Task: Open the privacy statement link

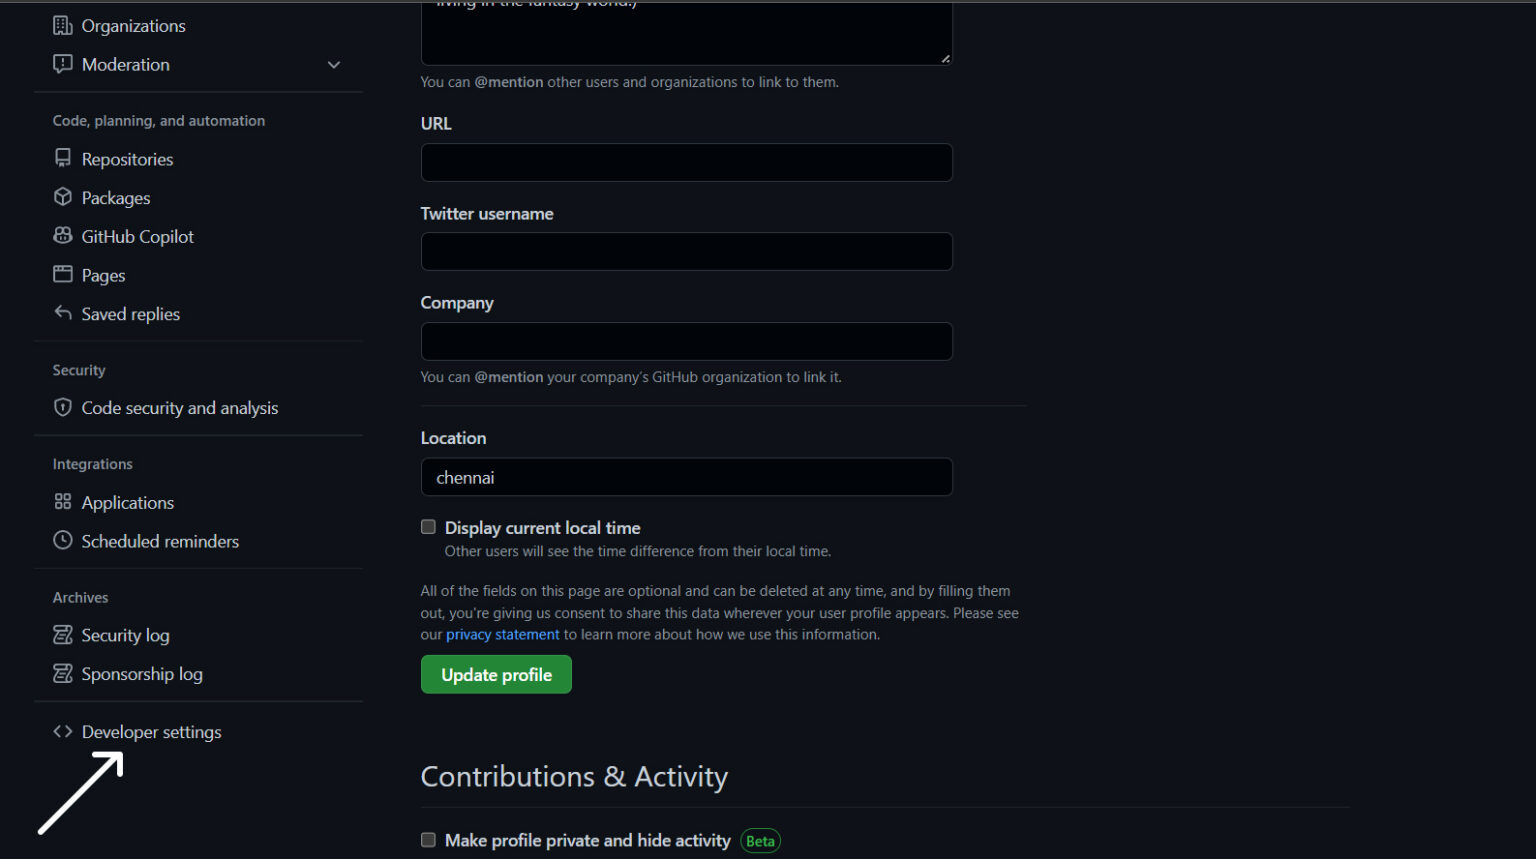Action: (502, 635)
